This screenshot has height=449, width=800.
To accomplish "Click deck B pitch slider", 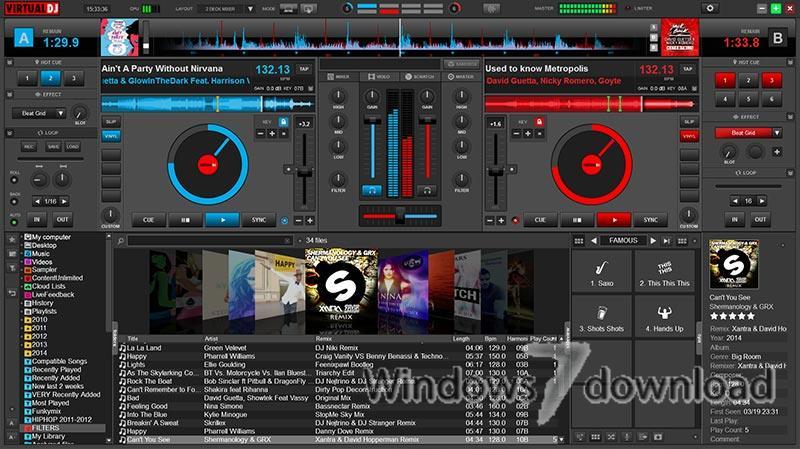I will coord(496,169).
